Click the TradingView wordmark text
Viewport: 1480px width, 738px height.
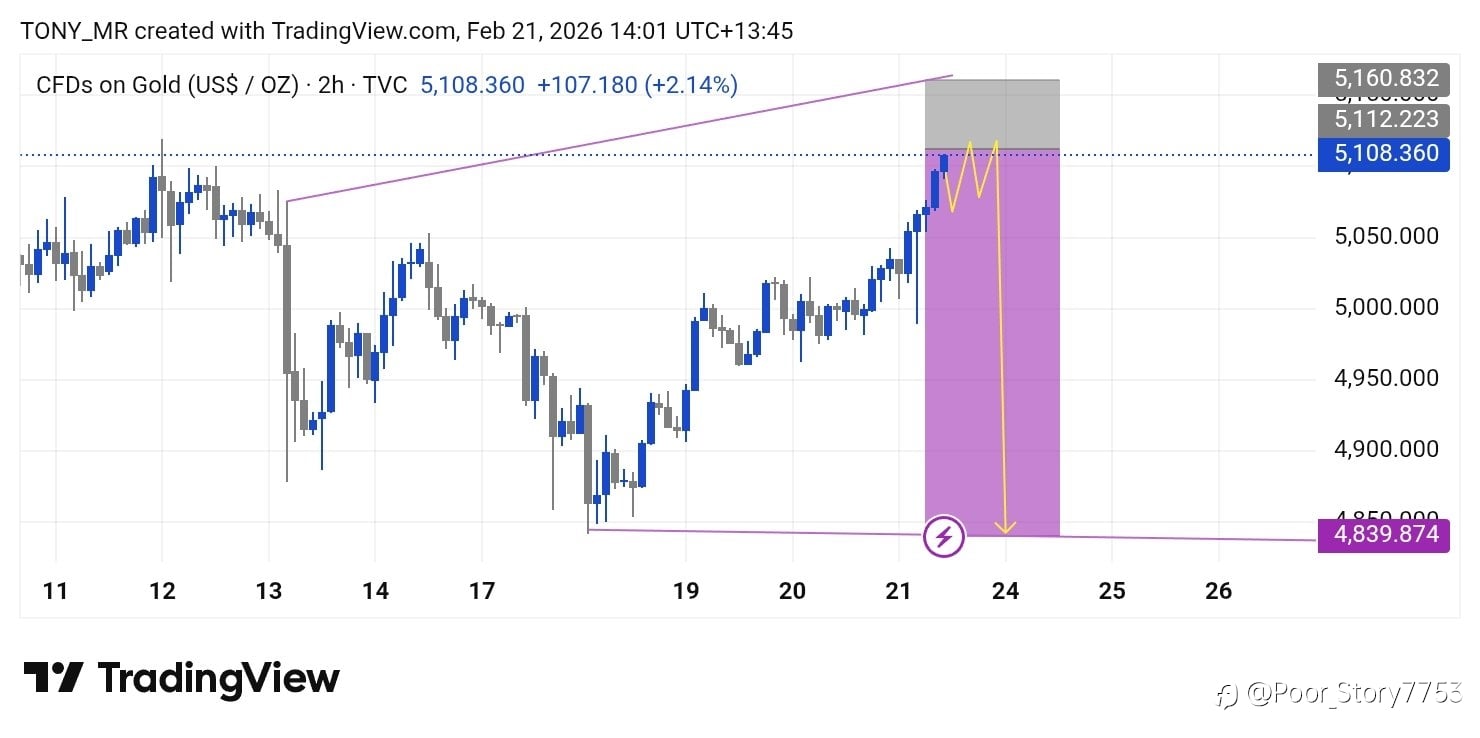coord(218,678)
